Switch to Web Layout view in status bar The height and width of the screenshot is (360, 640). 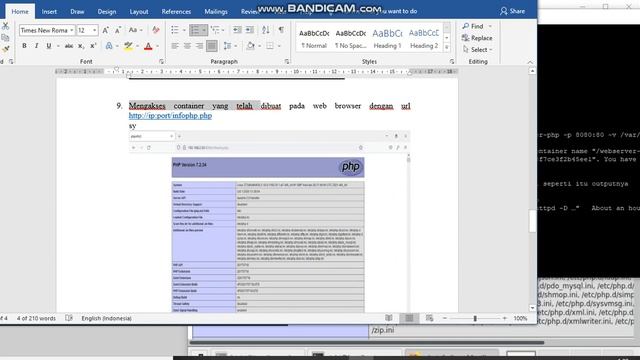(x=429, y=318)
